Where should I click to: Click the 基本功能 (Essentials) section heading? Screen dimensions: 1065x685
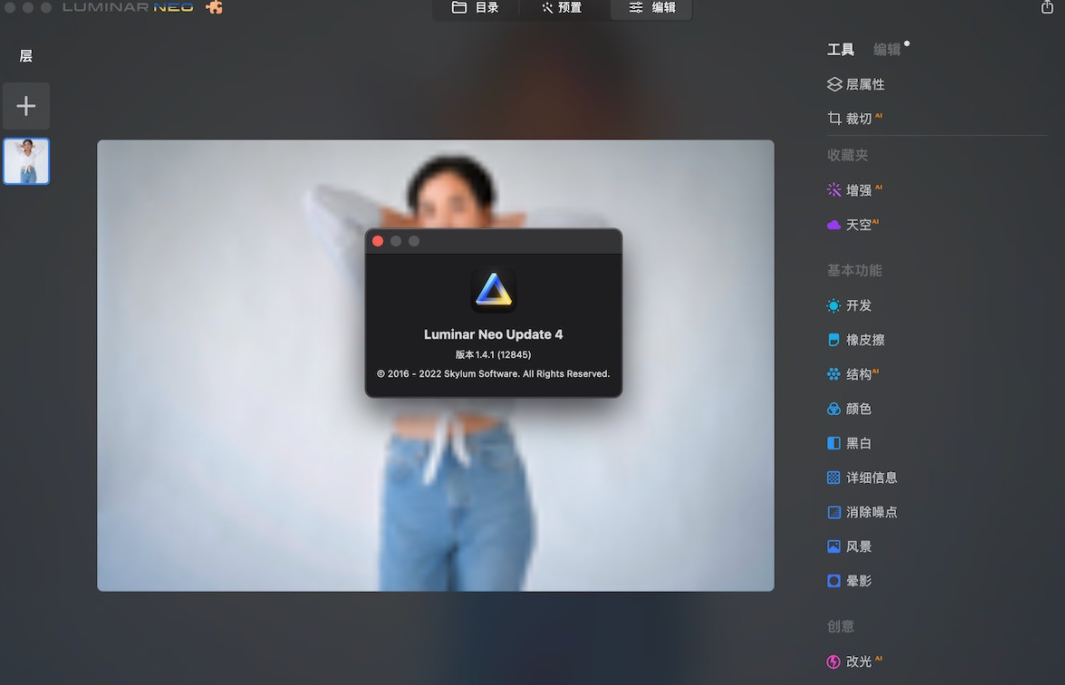click(854, 270)
